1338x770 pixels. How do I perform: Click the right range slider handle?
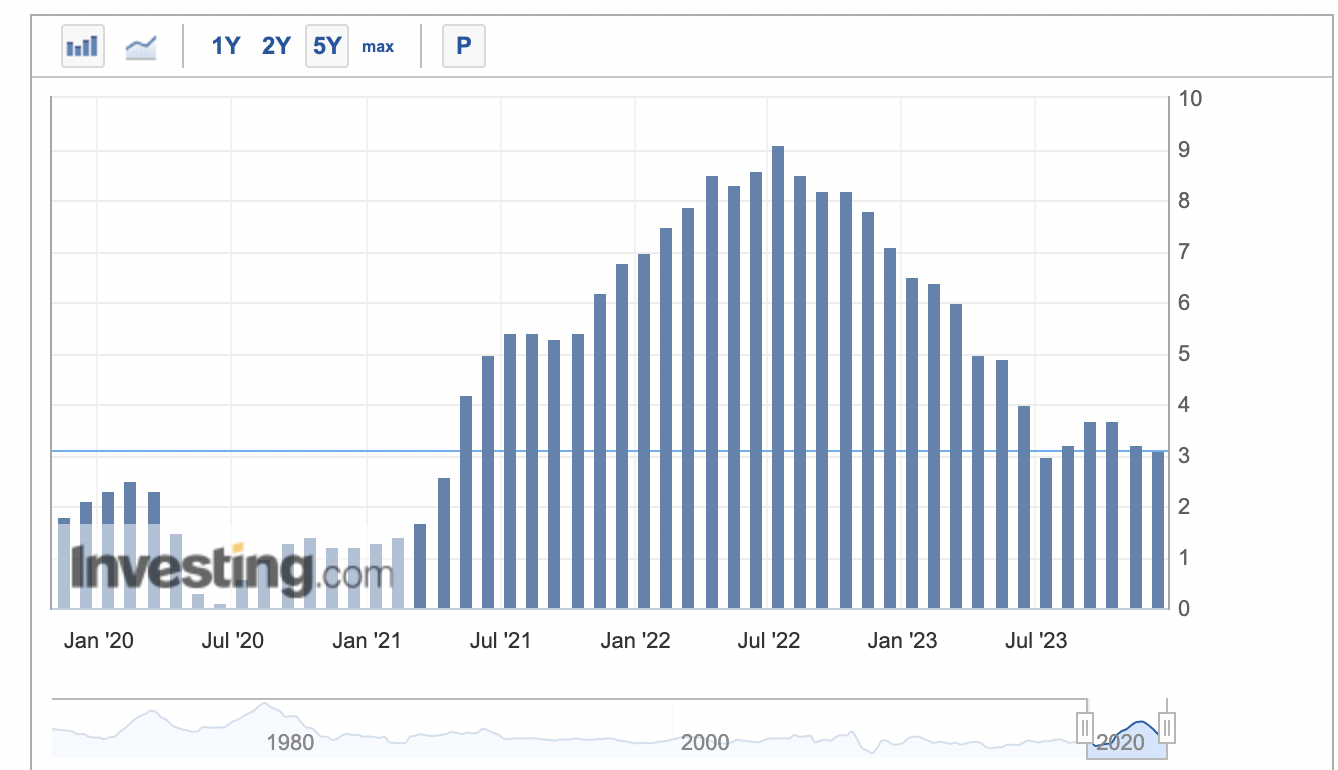pos(1166,727)
